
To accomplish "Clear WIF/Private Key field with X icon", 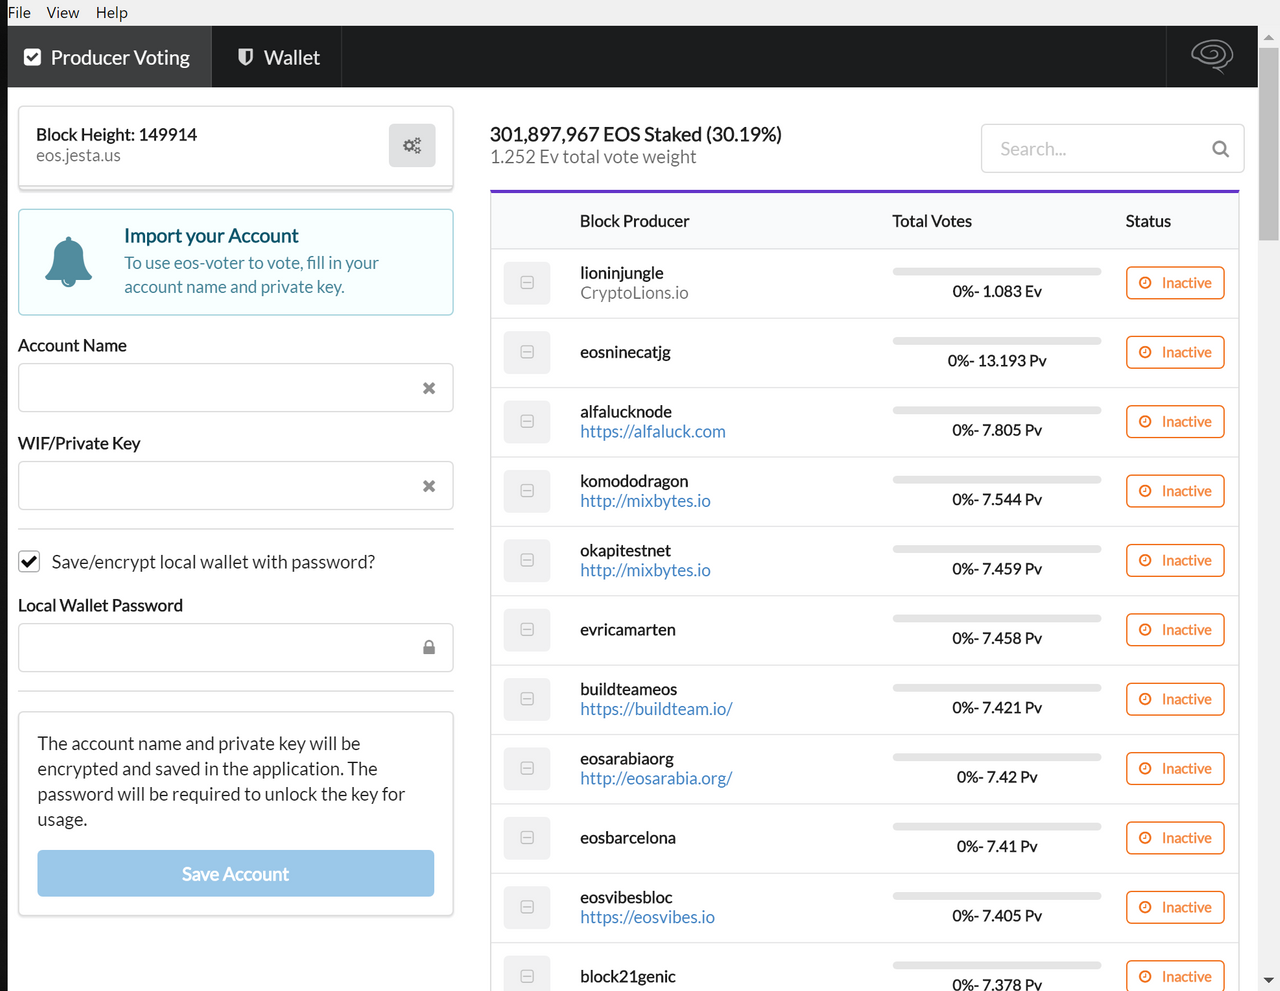I will pyautogui.click(x=429, y=486).
